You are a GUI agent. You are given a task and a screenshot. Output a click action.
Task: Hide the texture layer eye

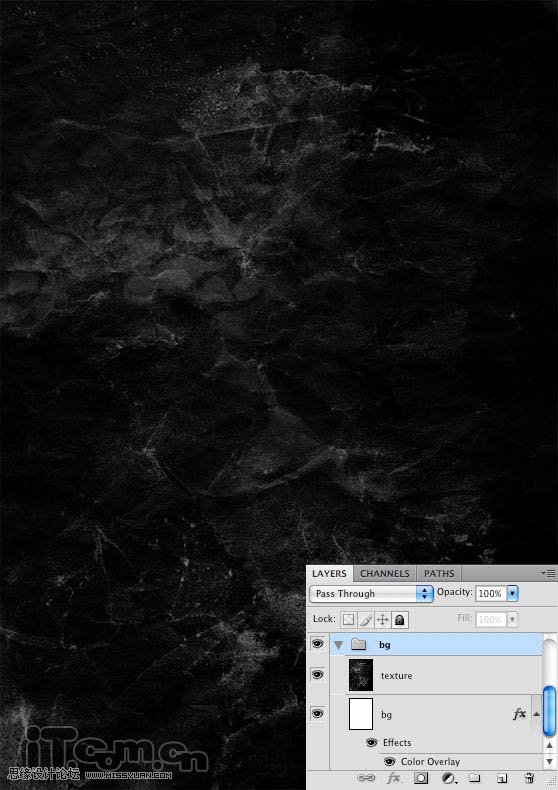point(317,674)
